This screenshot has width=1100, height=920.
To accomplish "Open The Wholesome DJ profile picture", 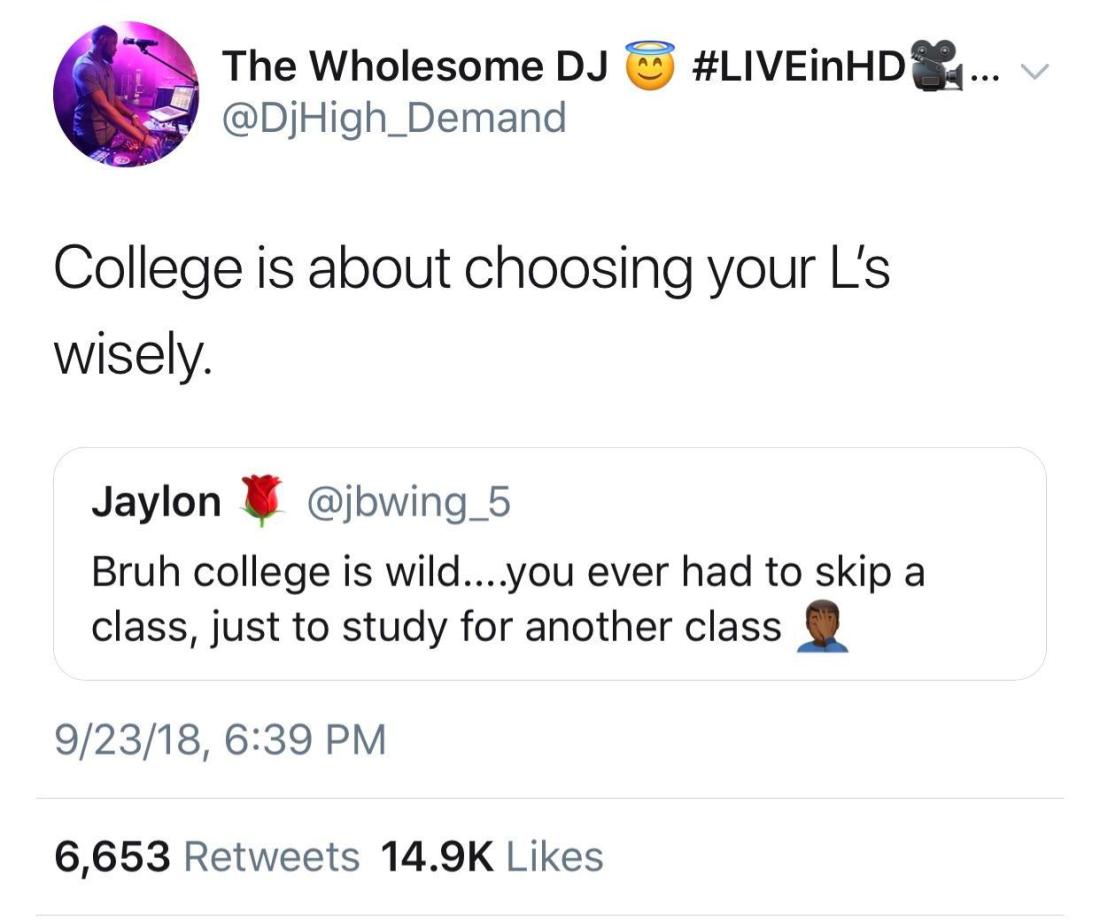I will tap(126, 94).
